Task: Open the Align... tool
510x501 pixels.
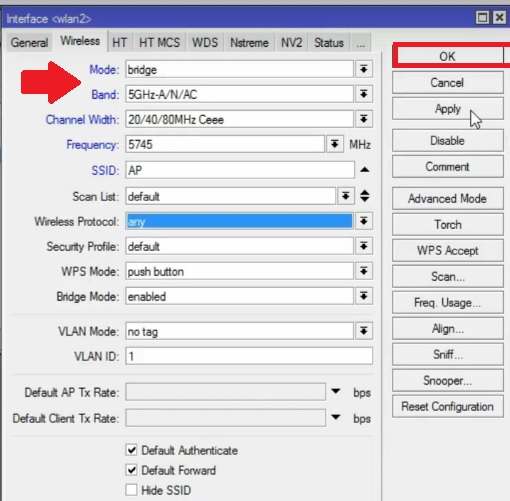Action: (x=448, y=328)
